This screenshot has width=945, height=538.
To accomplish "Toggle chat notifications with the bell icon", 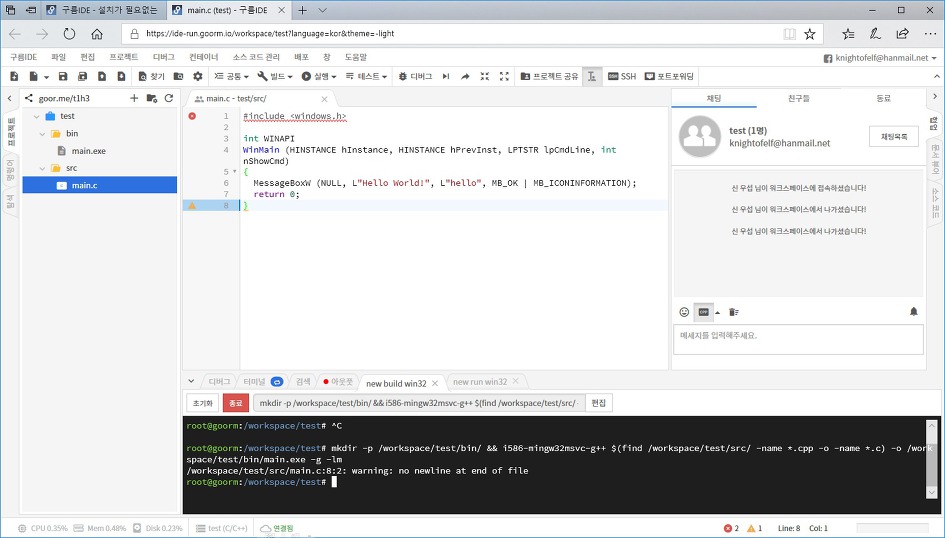I will [914, 311].
